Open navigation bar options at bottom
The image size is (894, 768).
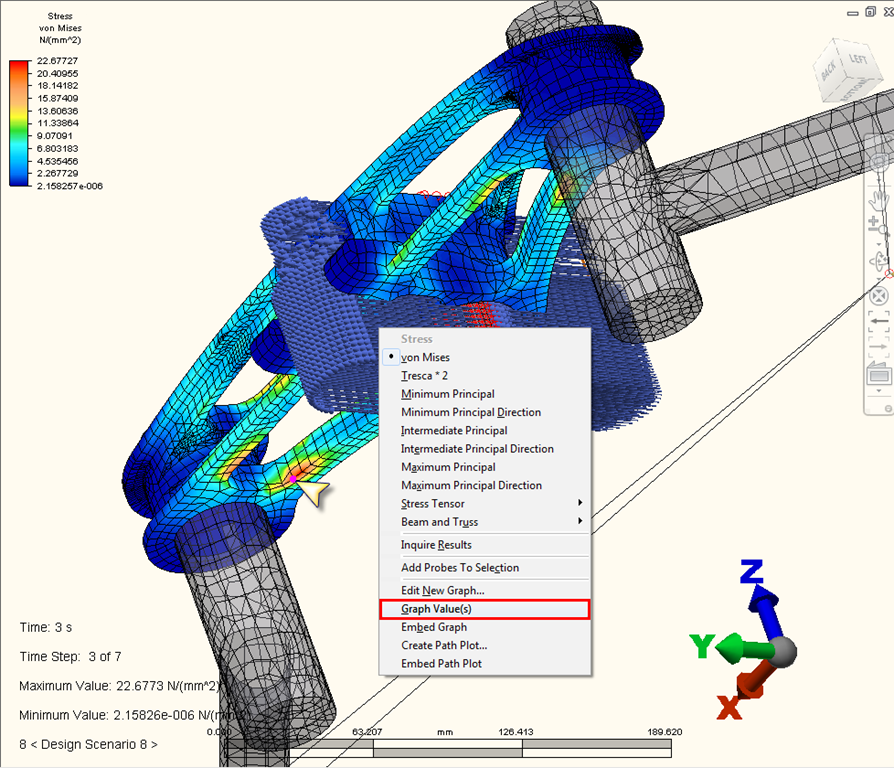point(888,408)
